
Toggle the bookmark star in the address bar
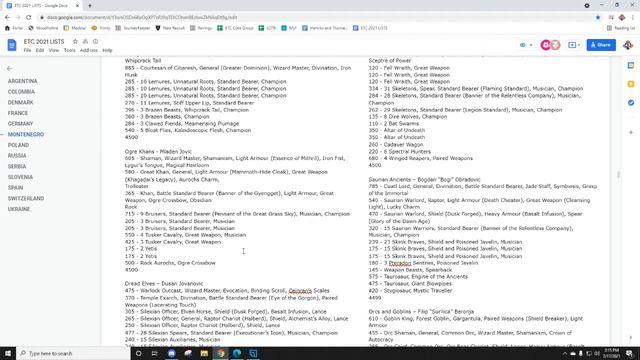pyautogui.click(x=598, y=18)
